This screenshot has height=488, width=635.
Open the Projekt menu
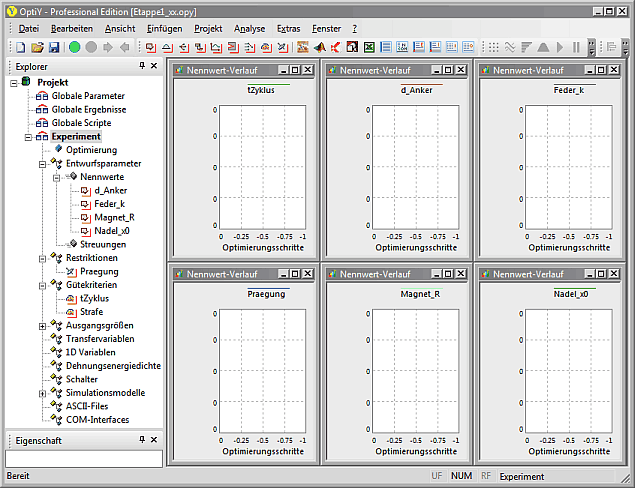click(x=208, y=29)
